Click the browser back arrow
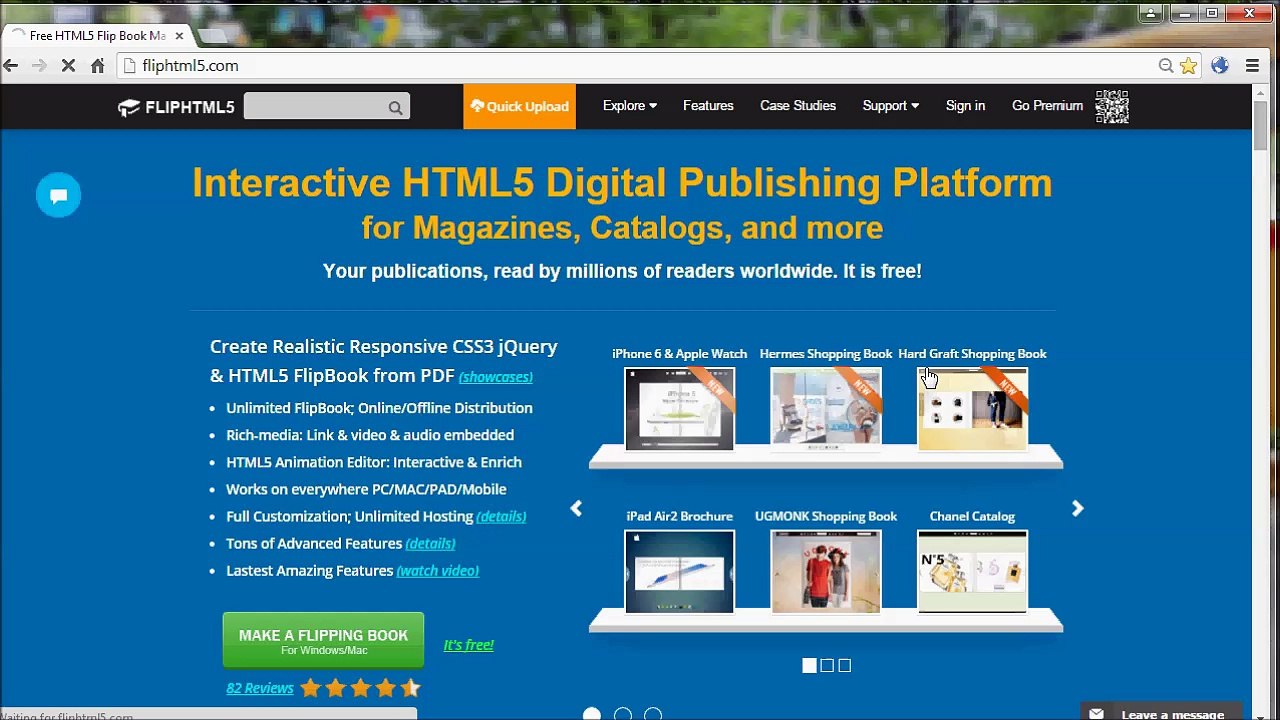 (11, 66)
